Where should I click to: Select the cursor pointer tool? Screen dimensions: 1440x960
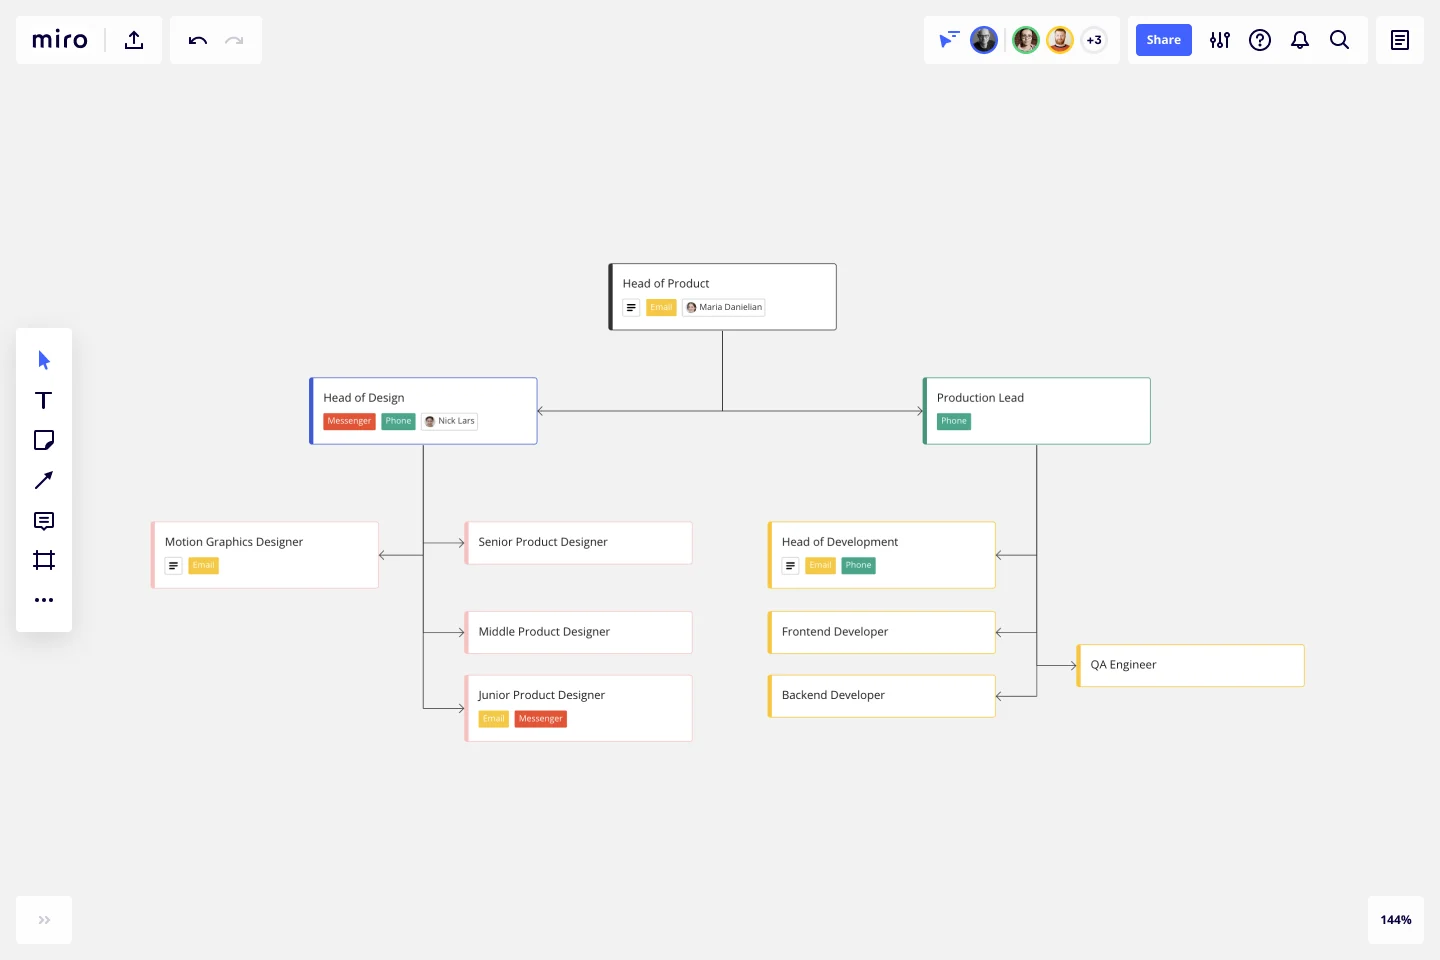pos(44,360)
